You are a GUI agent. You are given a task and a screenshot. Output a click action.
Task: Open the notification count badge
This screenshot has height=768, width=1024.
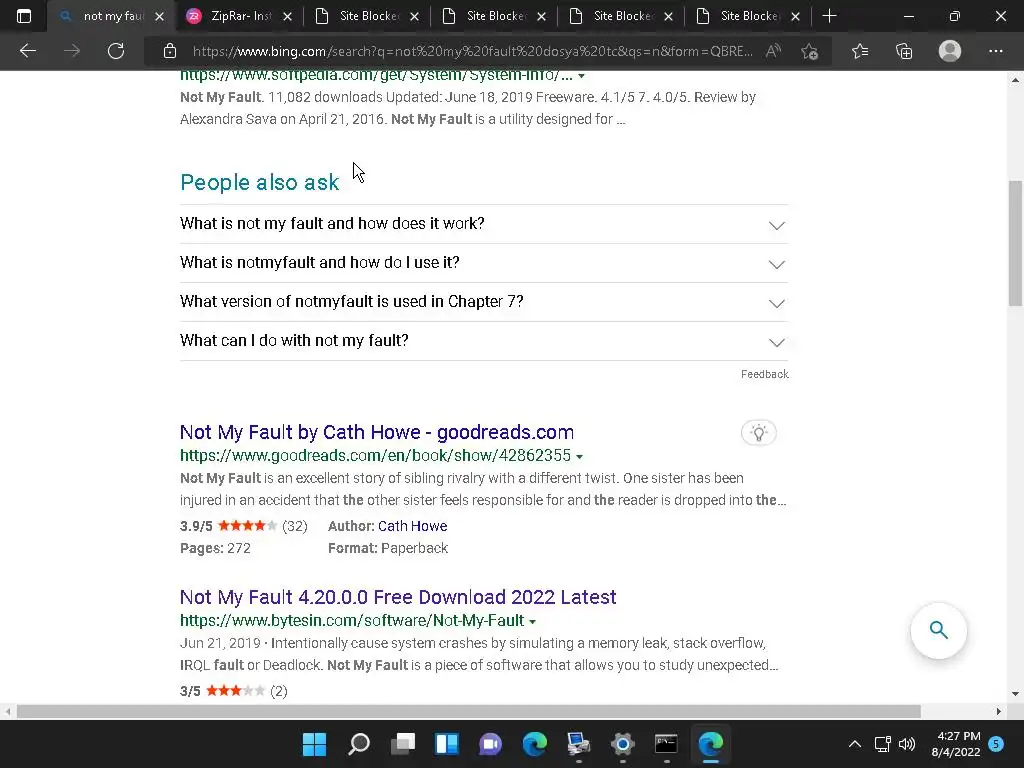(x=996, y=744)
